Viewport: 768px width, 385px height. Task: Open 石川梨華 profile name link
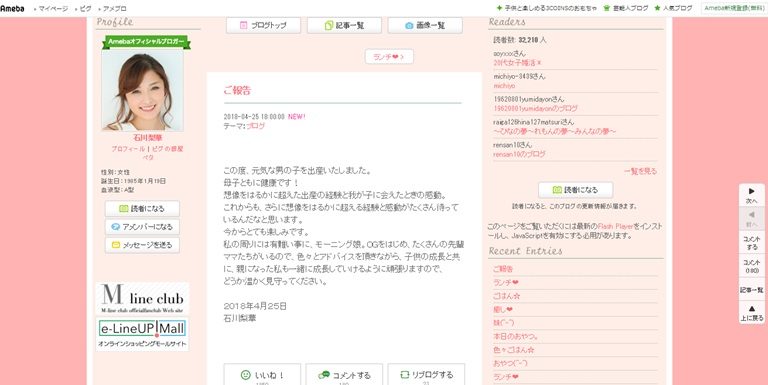click(147, 138)
